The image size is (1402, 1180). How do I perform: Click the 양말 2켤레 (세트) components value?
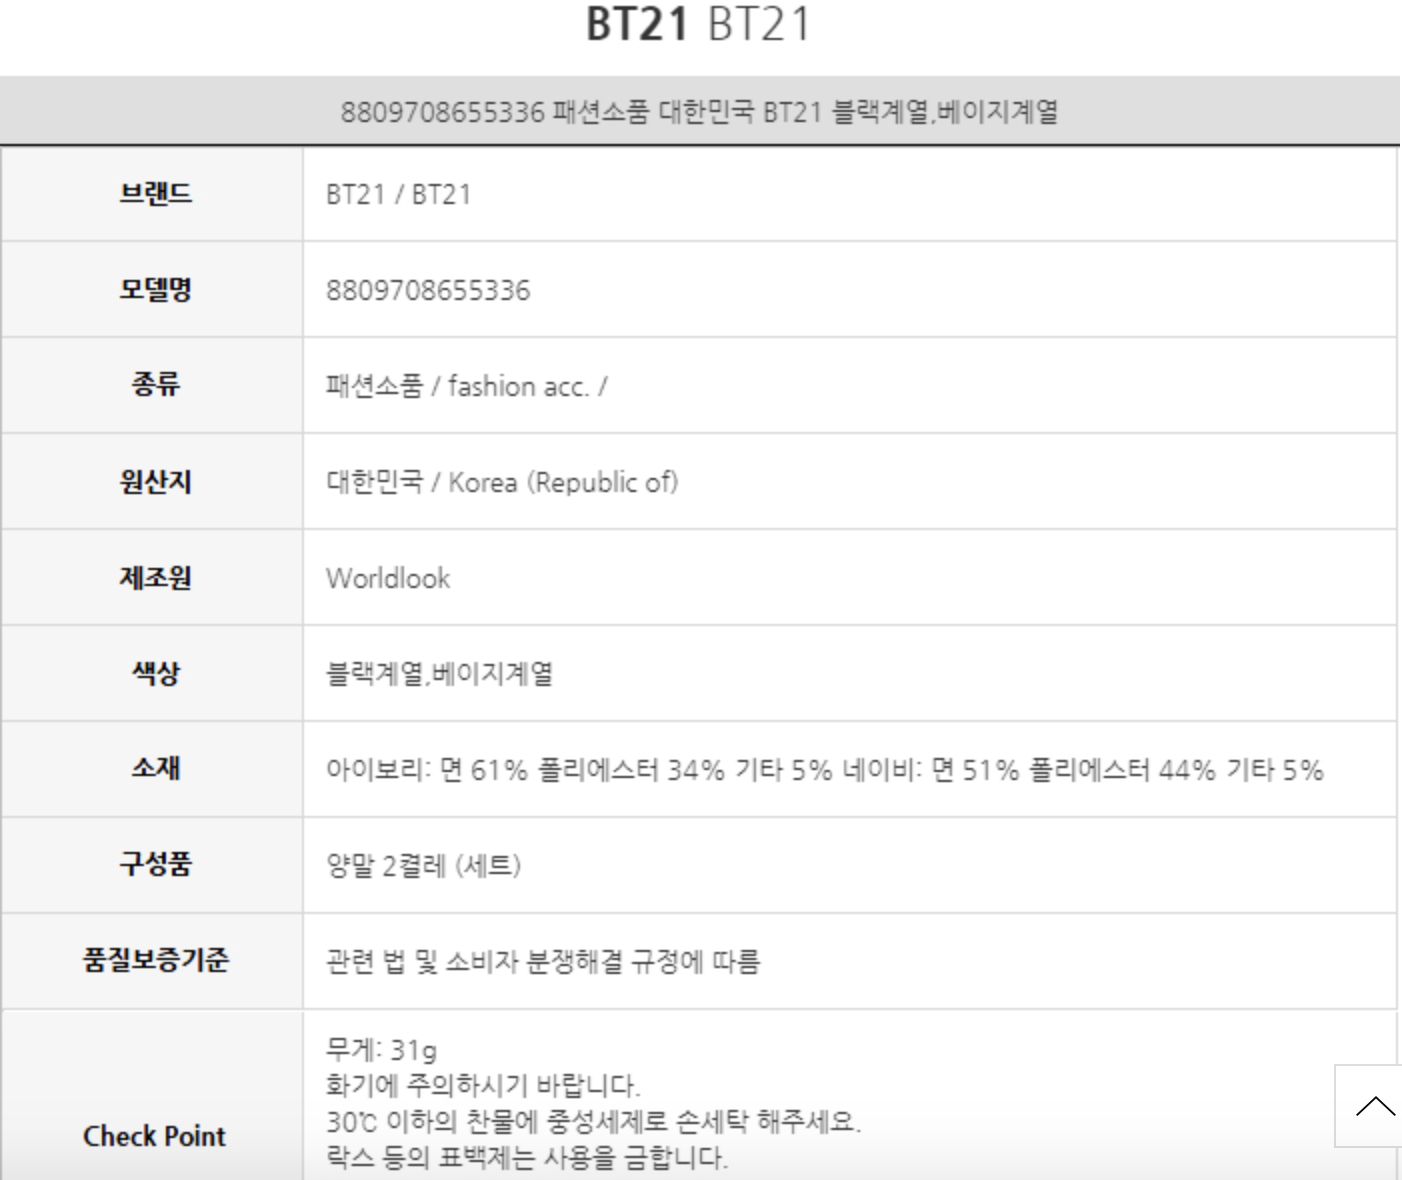[x=423, y=865]
